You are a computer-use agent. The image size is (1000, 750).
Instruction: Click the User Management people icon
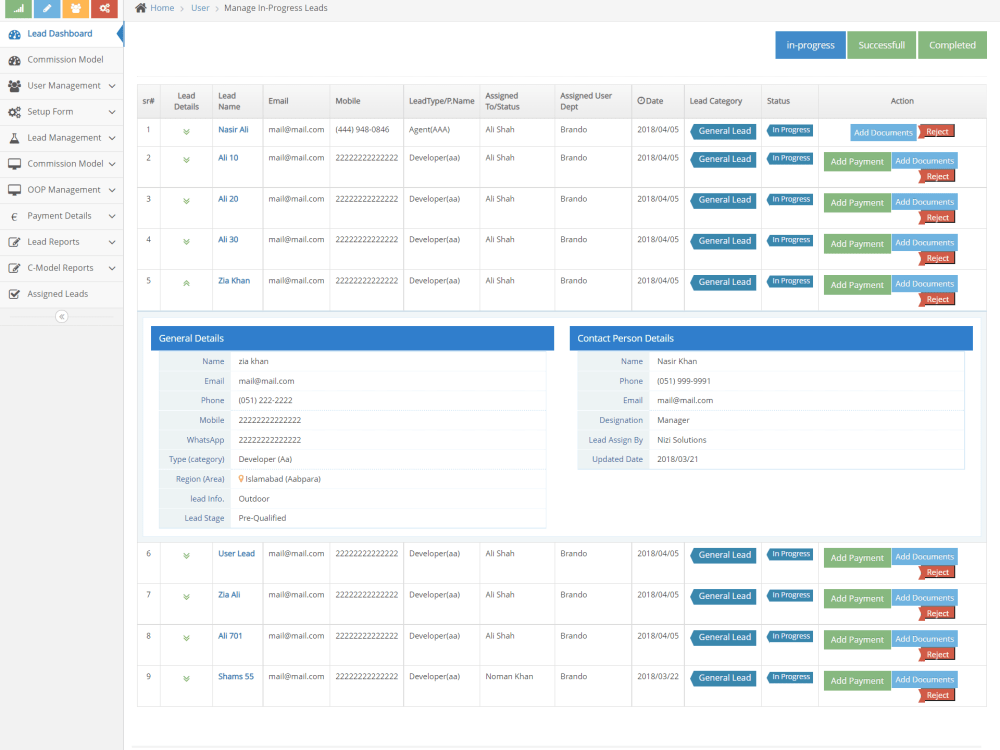point(14,86)
